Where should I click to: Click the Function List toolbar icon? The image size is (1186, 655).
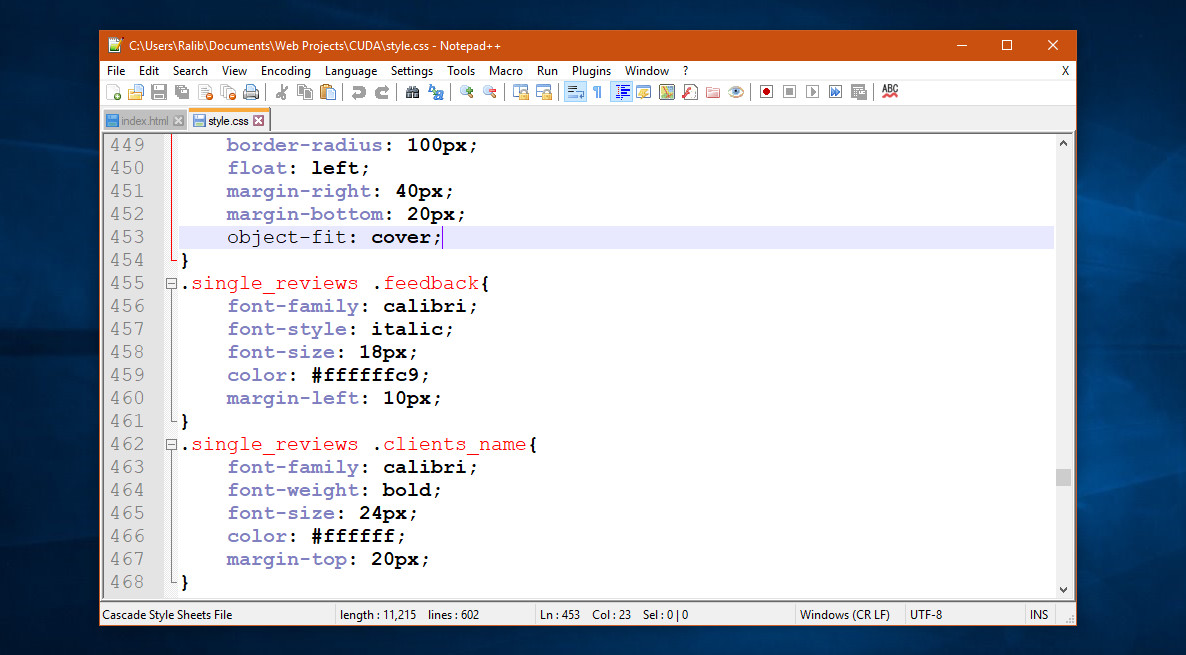(x=689, y=92)
